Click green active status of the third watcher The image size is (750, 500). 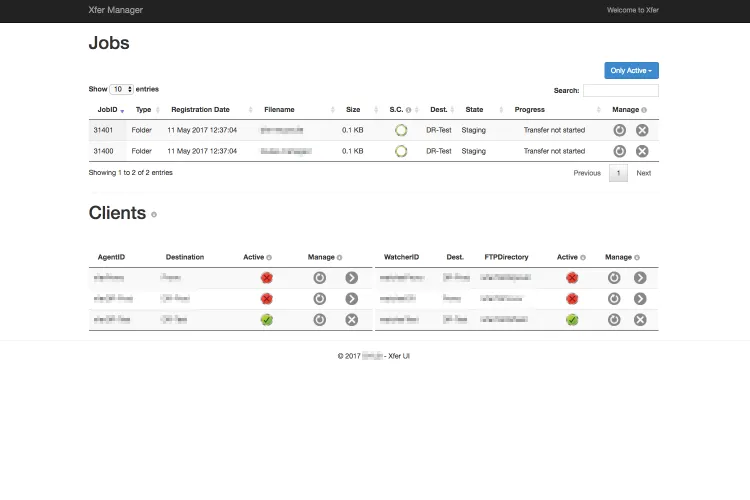coord(572,320)
